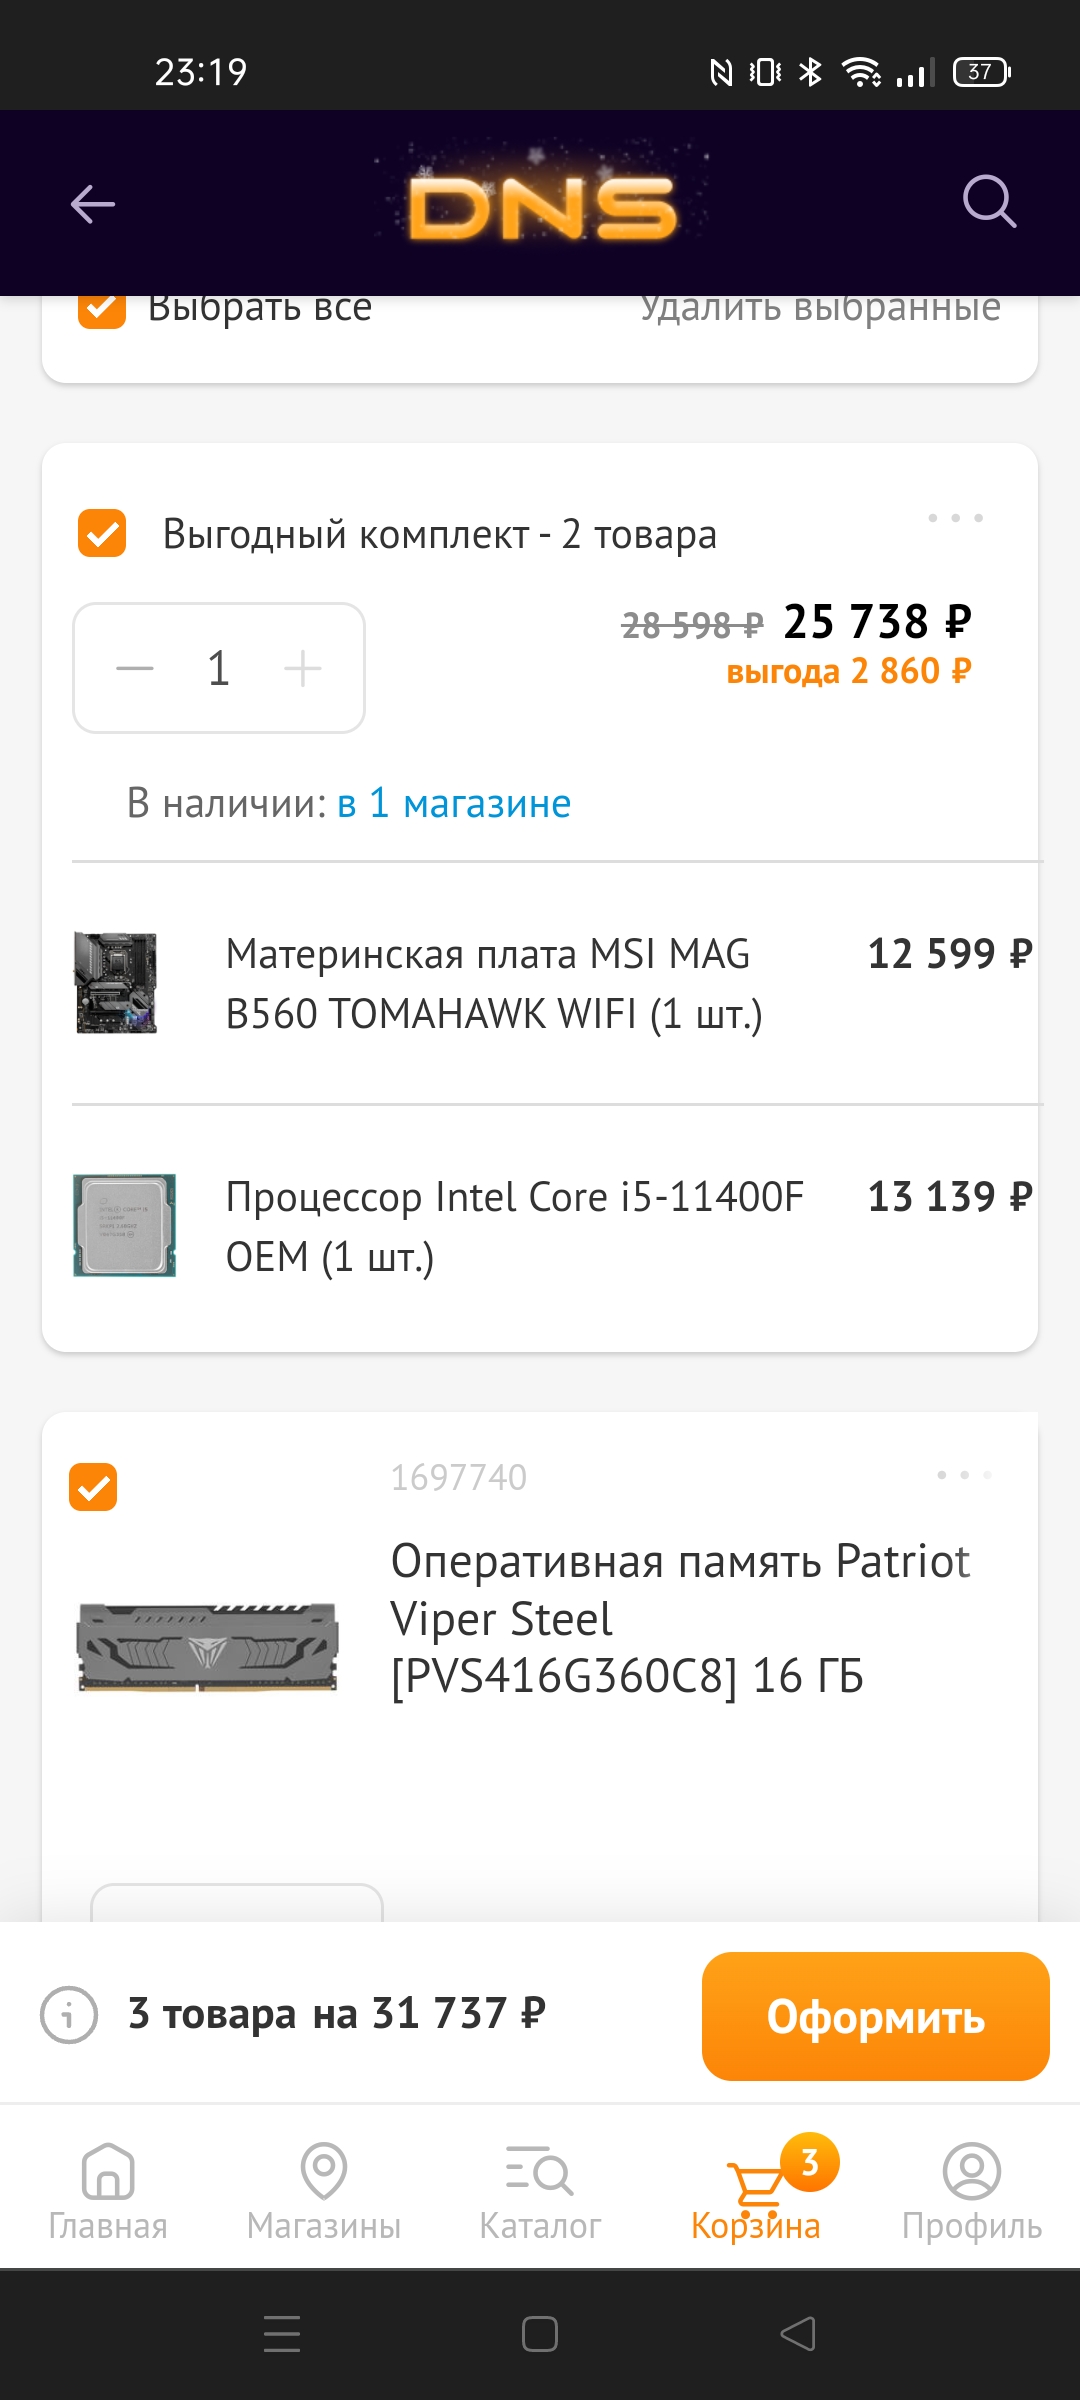Viewport: 1080px width, 2400px height.
Task: Tap the order info circle icon
Action: point(69,2014)
